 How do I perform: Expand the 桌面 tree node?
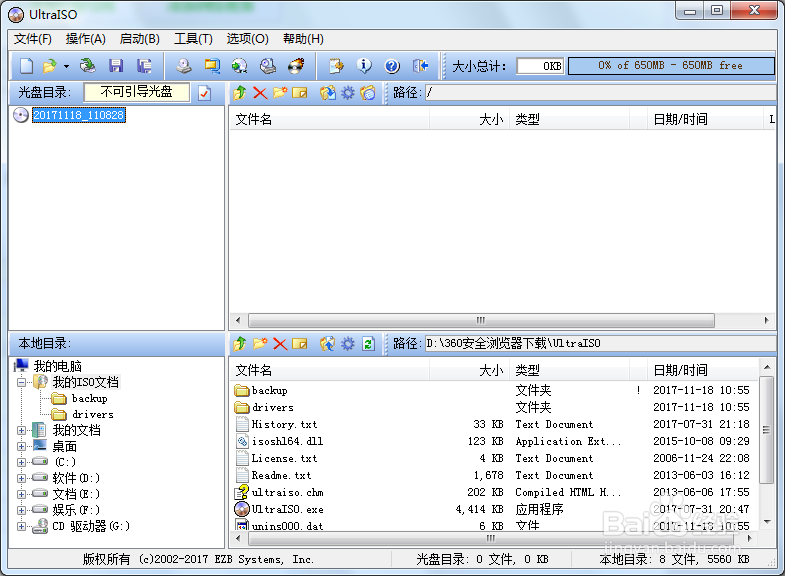(x=21, y=446)
